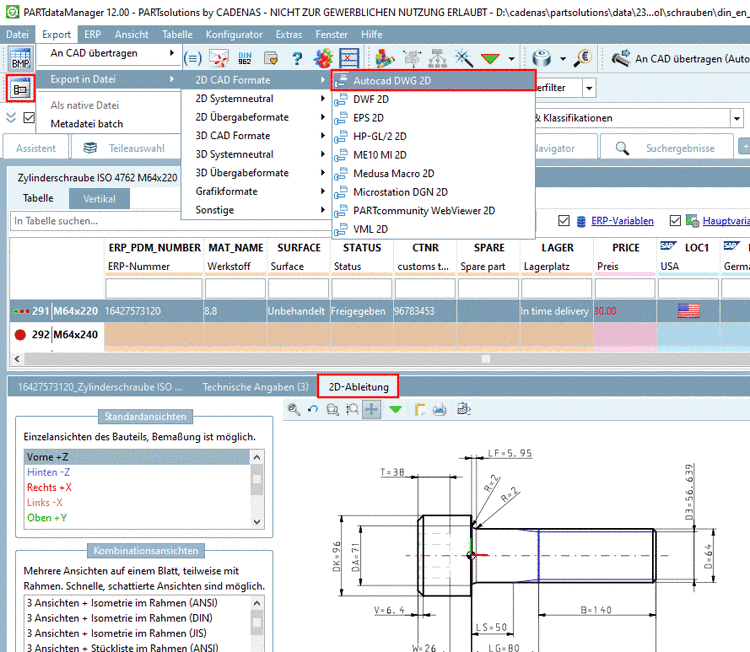The image size is (750, 652).
Task: Click the green down-triangle filter icon in top toolbar
Action: click(490, 59)
